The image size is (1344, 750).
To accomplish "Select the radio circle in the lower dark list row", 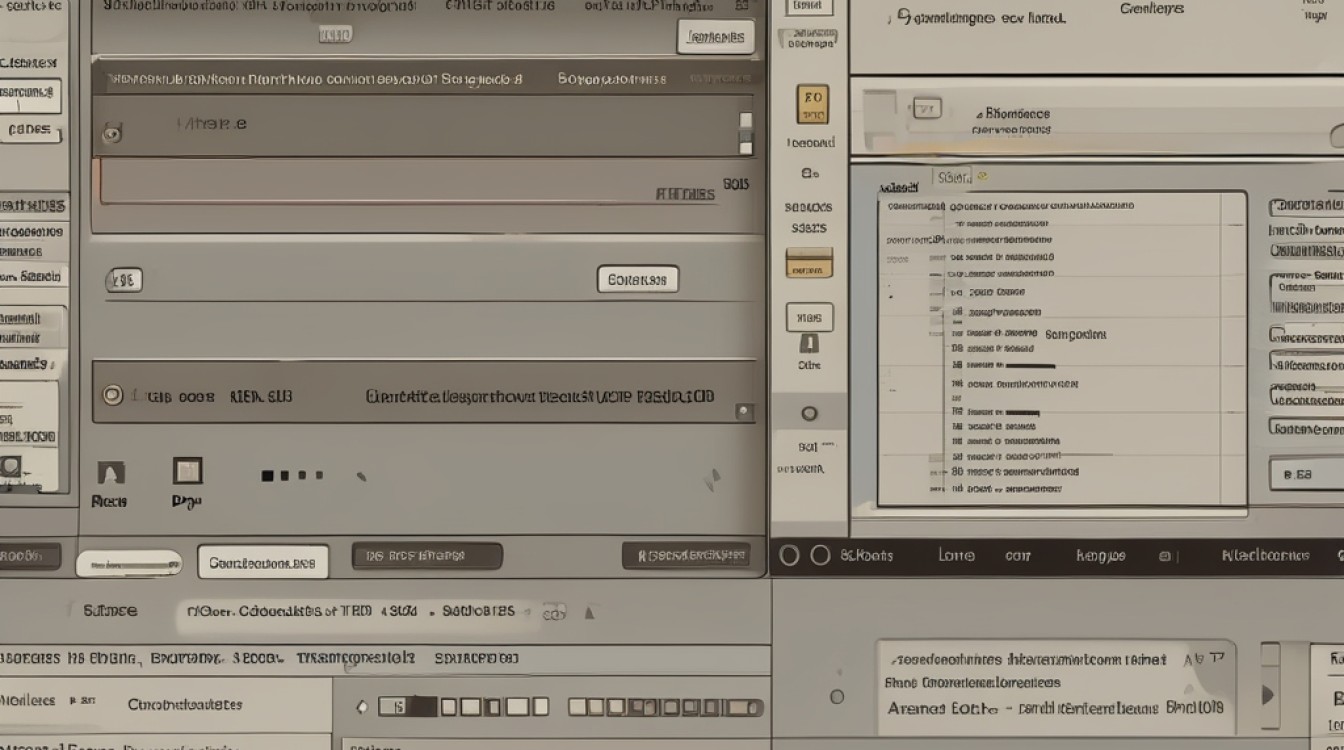I will (113, 395).
